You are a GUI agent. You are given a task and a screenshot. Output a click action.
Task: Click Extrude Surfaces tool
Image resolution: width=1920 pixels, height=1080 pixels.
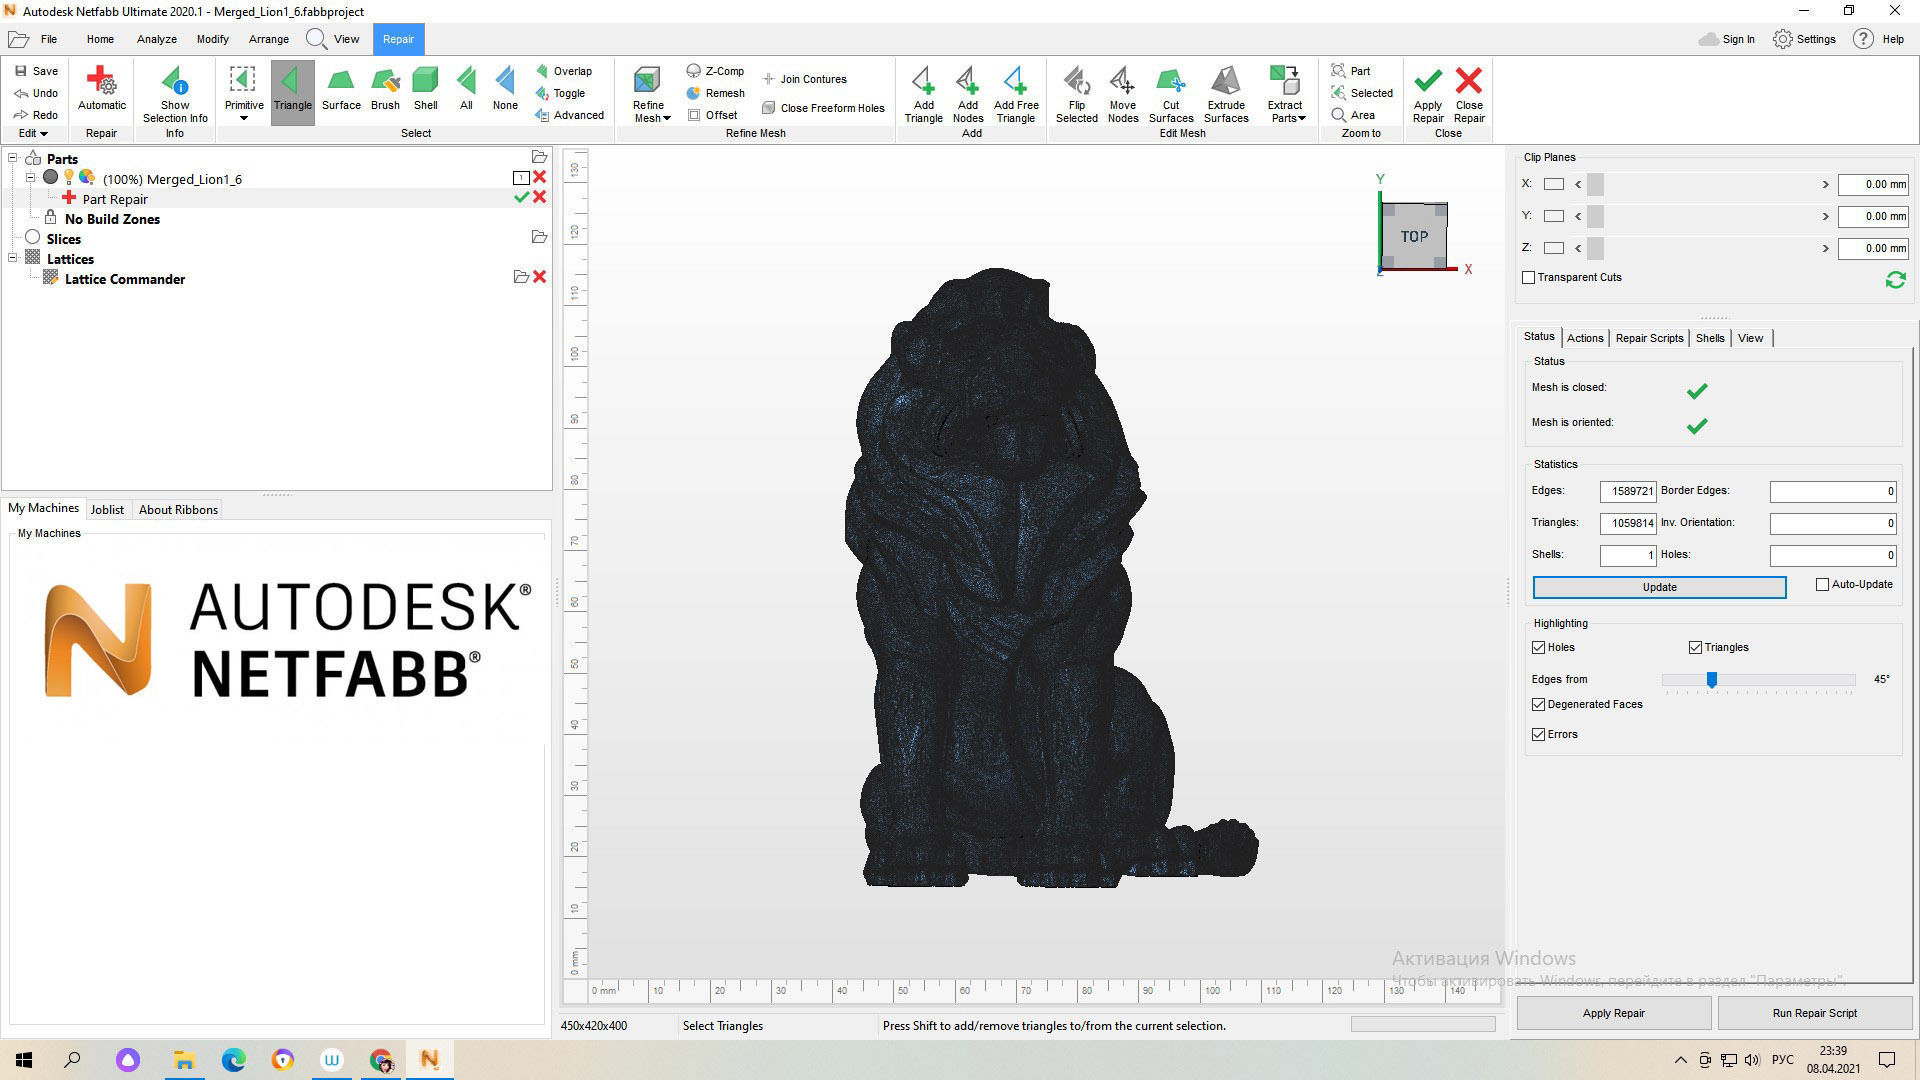[1226, 94]
